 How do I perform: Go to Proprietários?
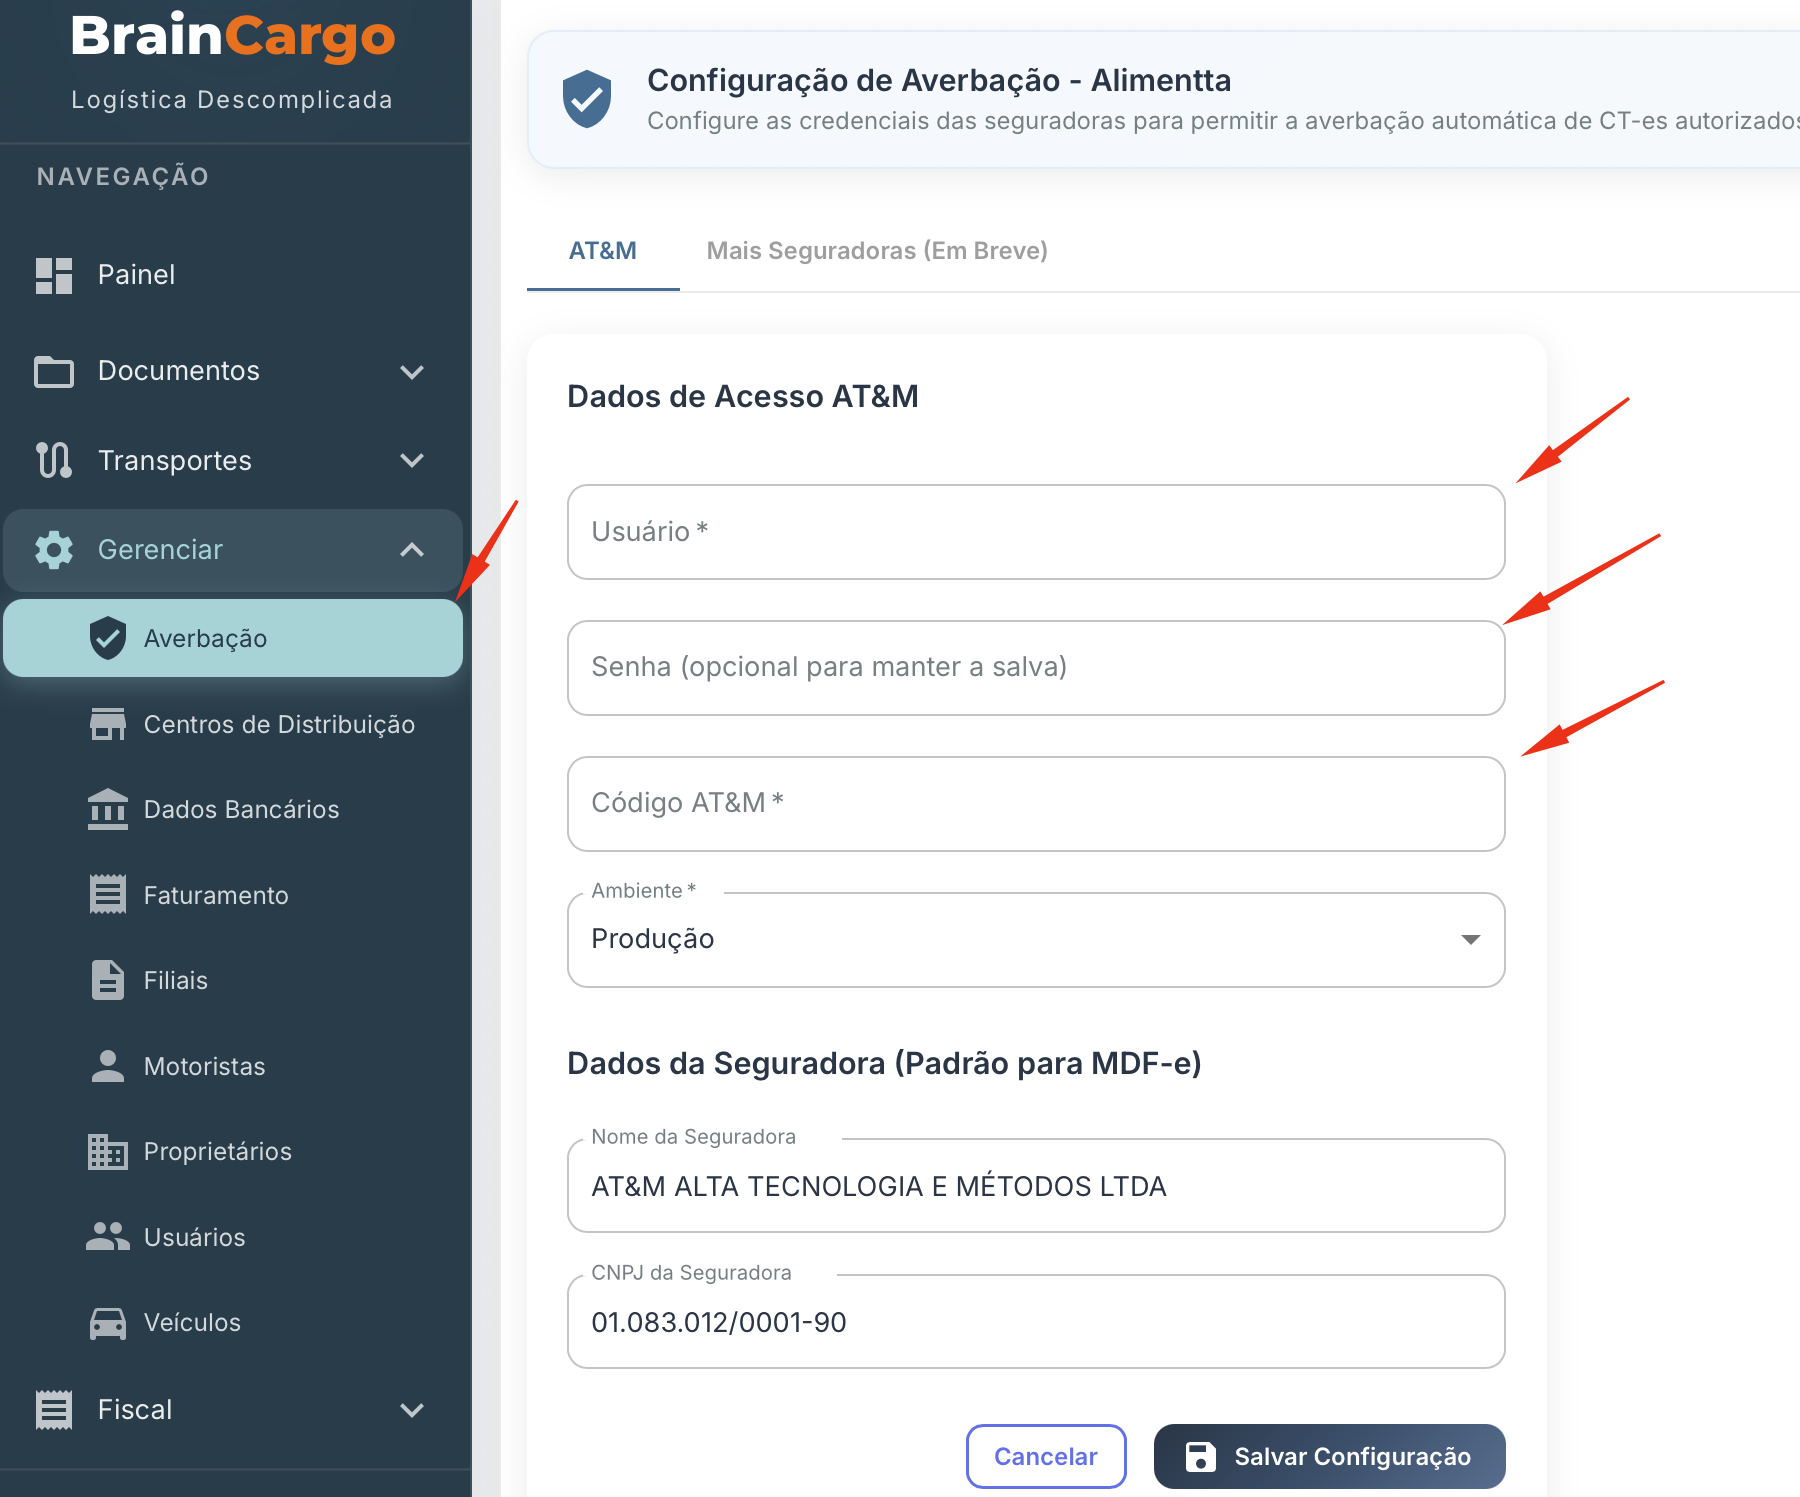(233, 1152)
